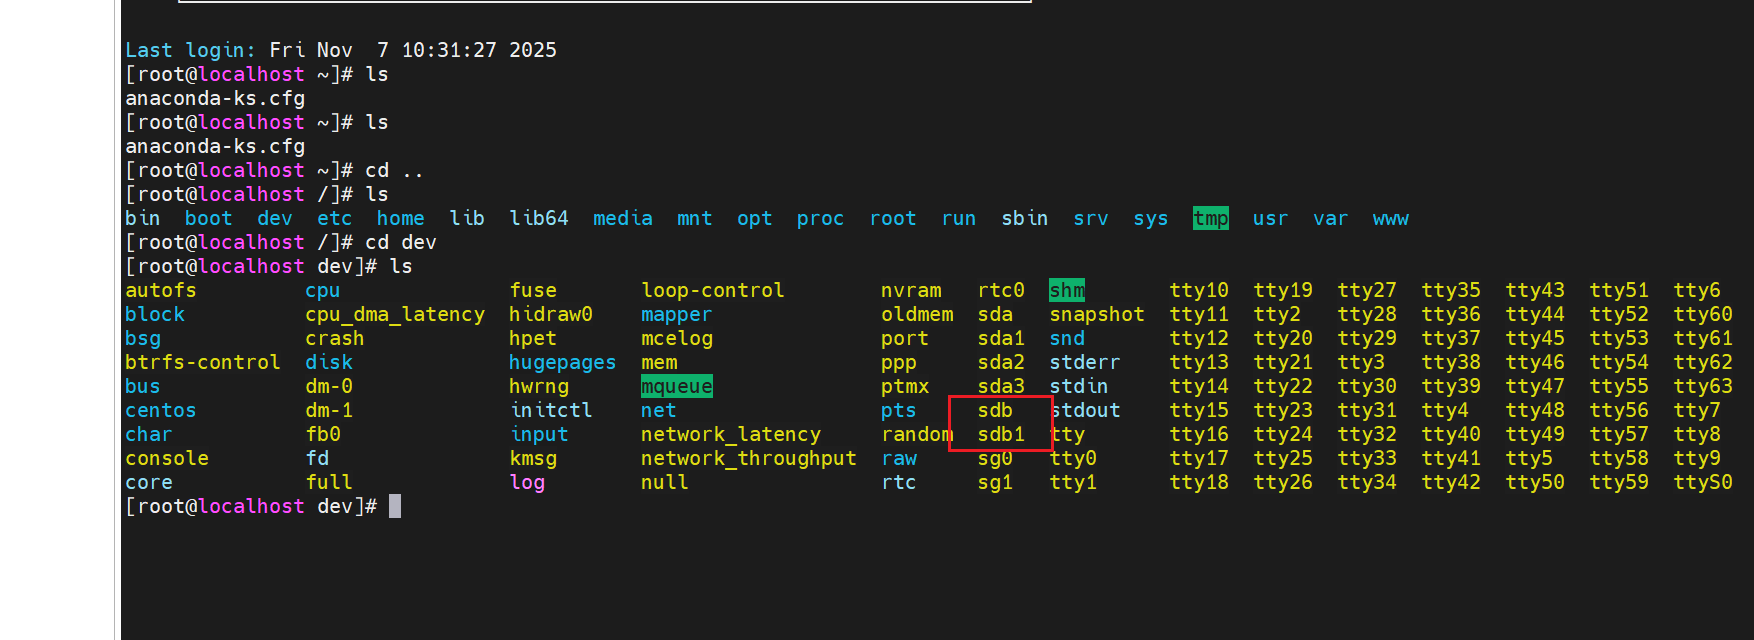The image size is (1754, 640).
Task: Click the oldmem device entry
Action: coord(916,315)
